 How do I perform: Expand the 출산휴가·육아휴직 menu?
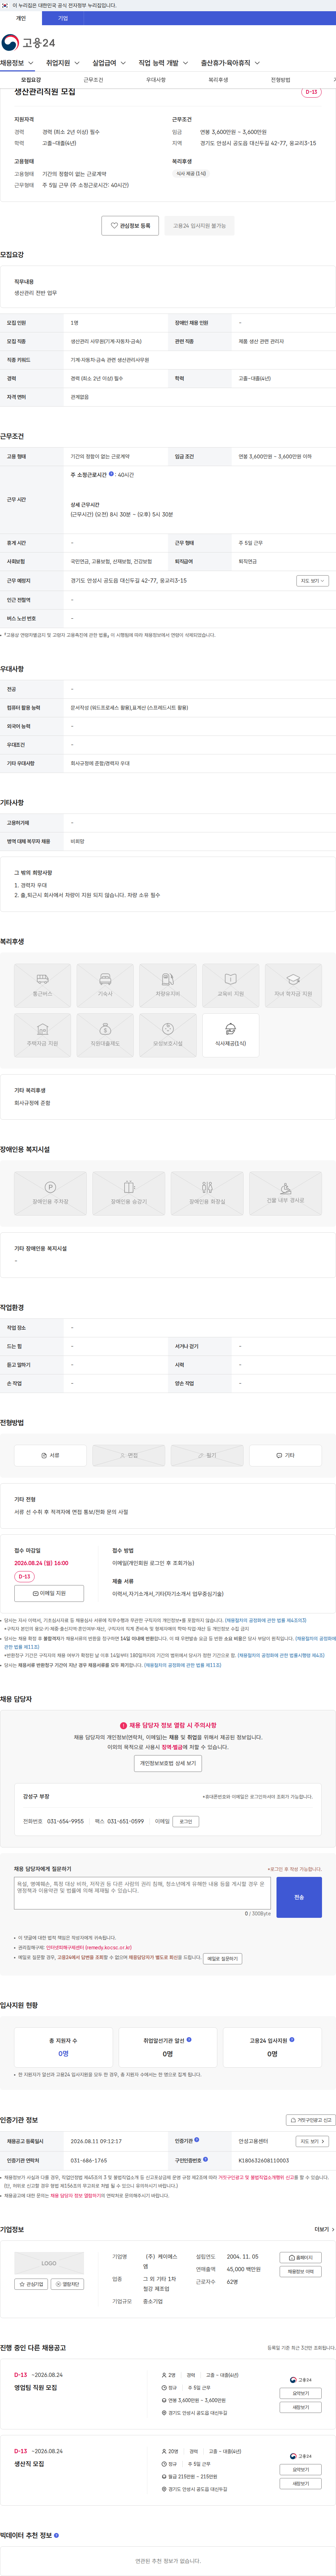pos(230,63)
